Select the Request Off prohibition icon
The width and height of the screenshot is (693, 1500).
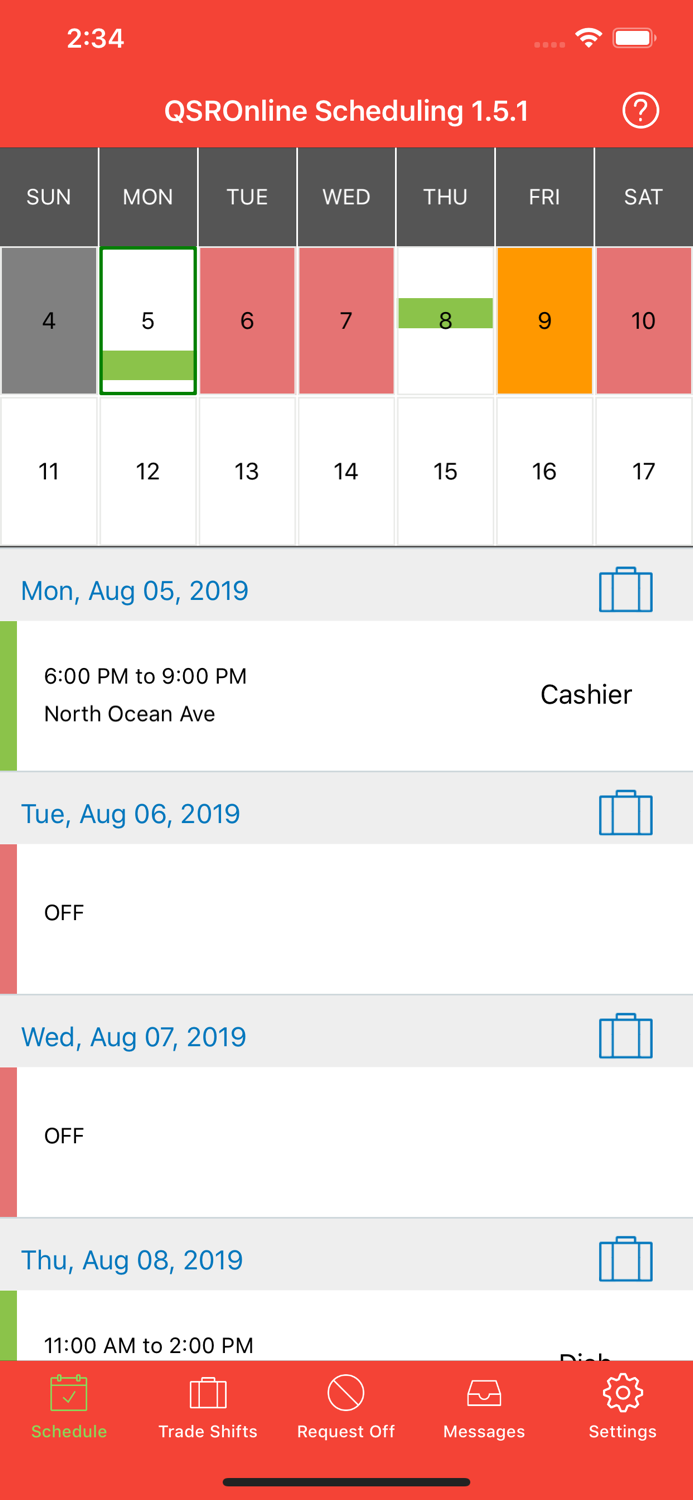click(x=346, y=1393)
